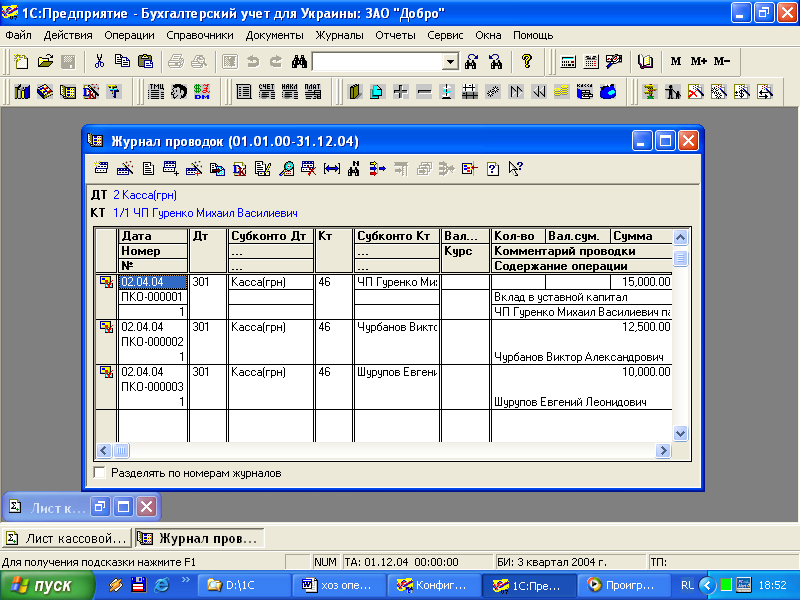
Task: Click journal vertical scrollbar down arrow
Action: point(680,433)
